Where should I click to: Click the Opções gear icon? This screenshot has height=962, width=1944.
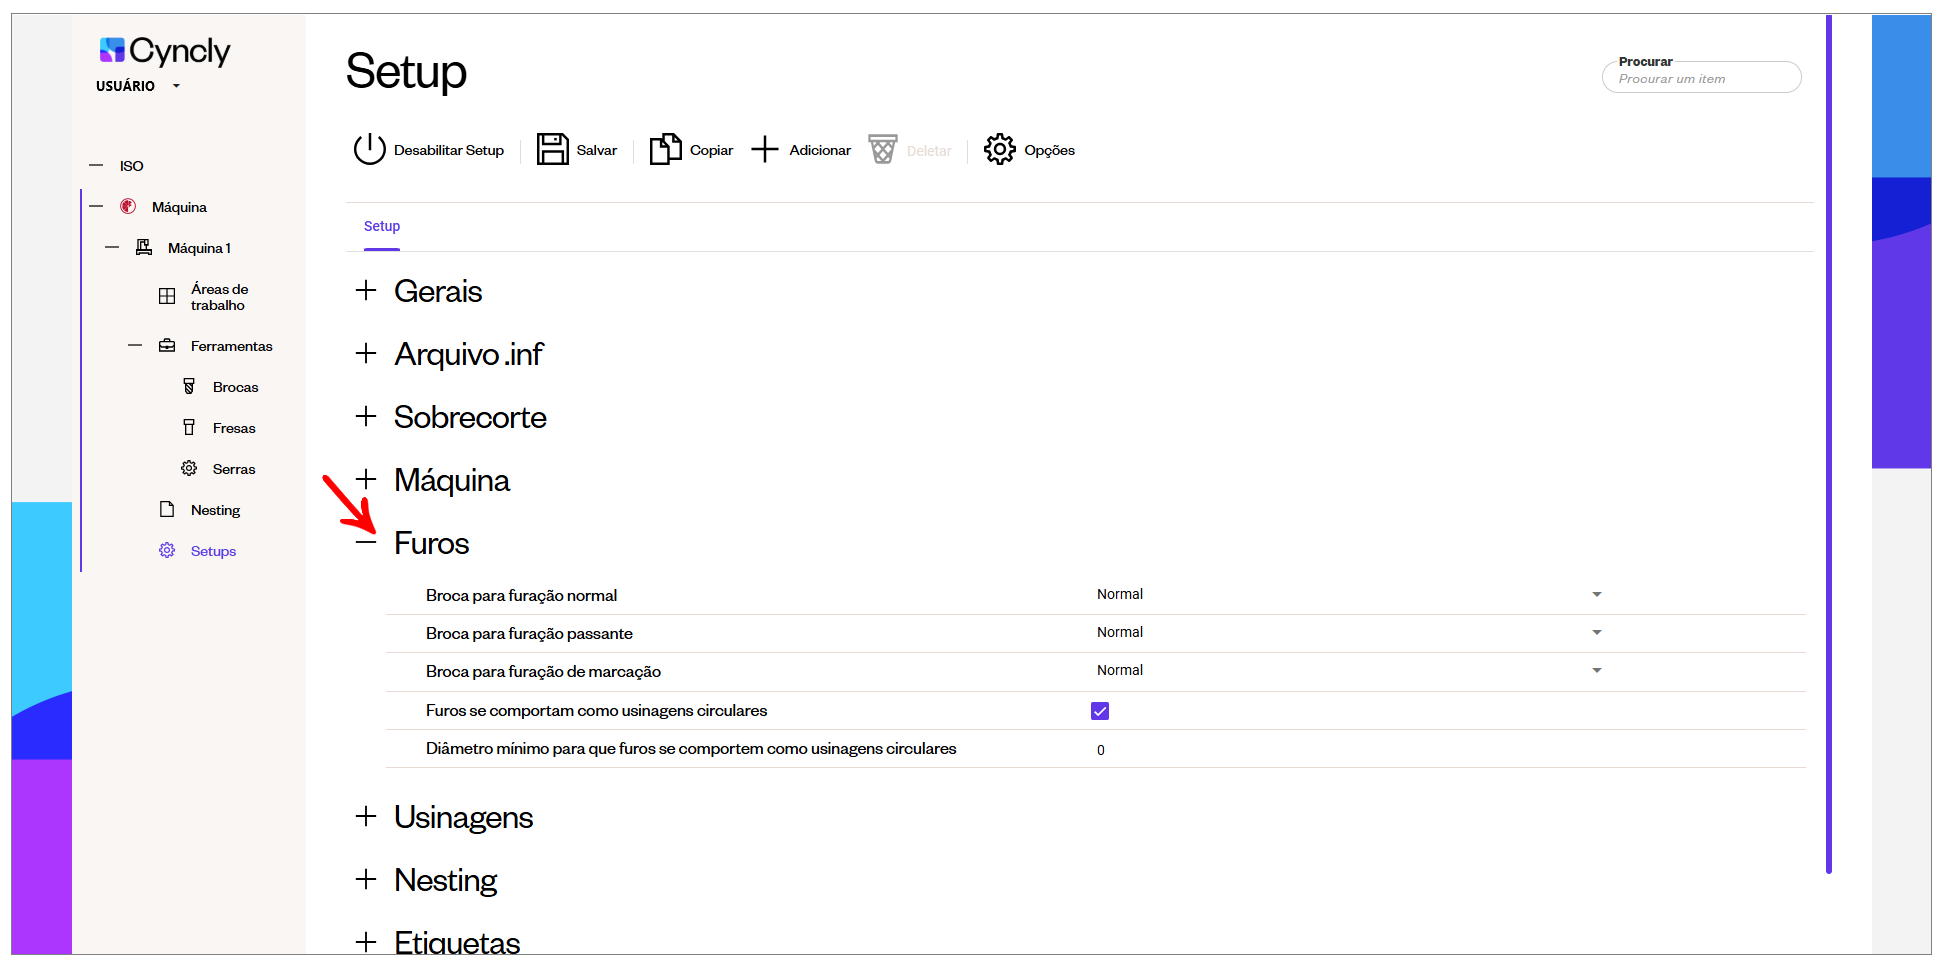click(x=1000, y=150)
